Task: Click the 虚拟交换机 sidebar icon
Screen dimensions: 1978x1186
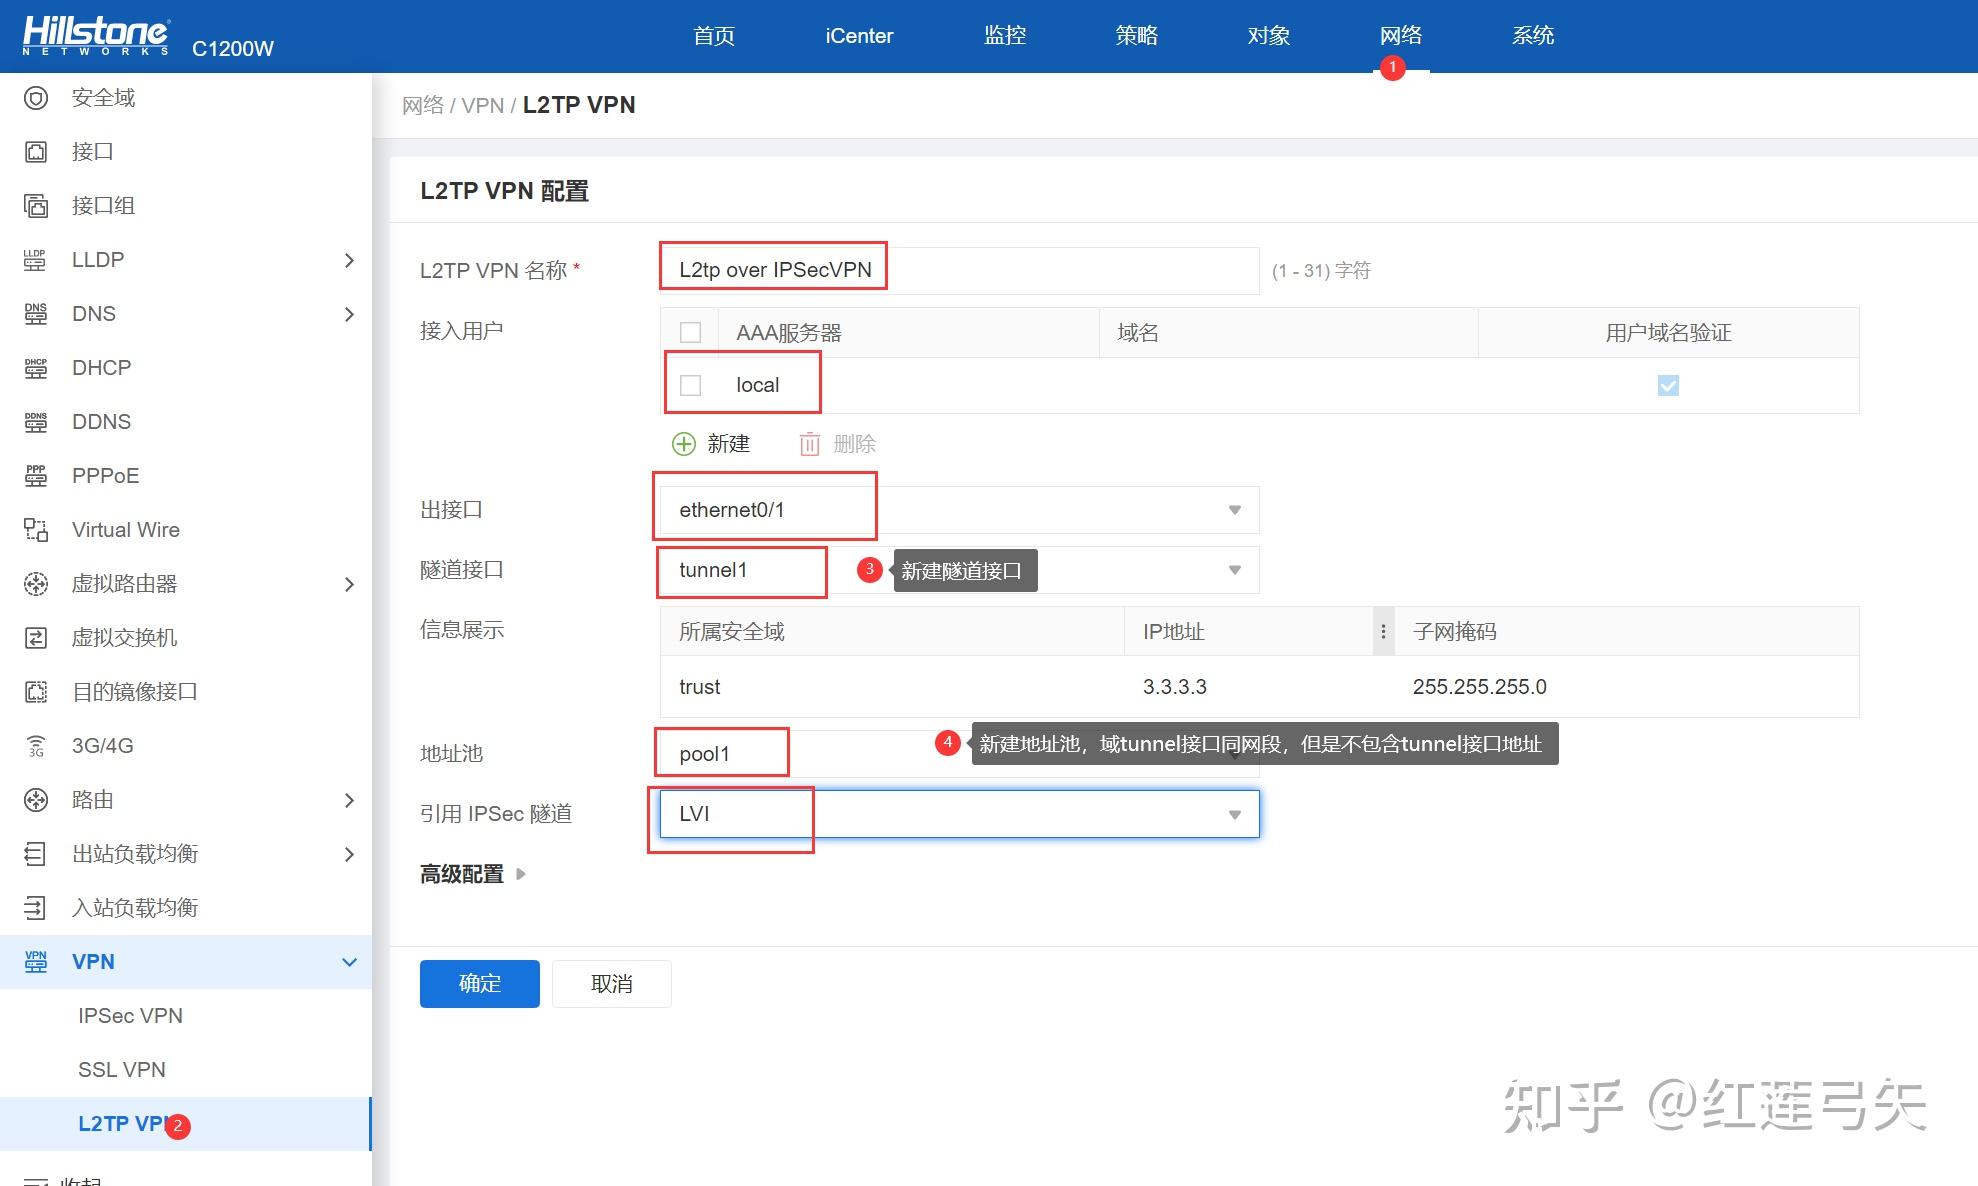Action: (x=36, y=638)
